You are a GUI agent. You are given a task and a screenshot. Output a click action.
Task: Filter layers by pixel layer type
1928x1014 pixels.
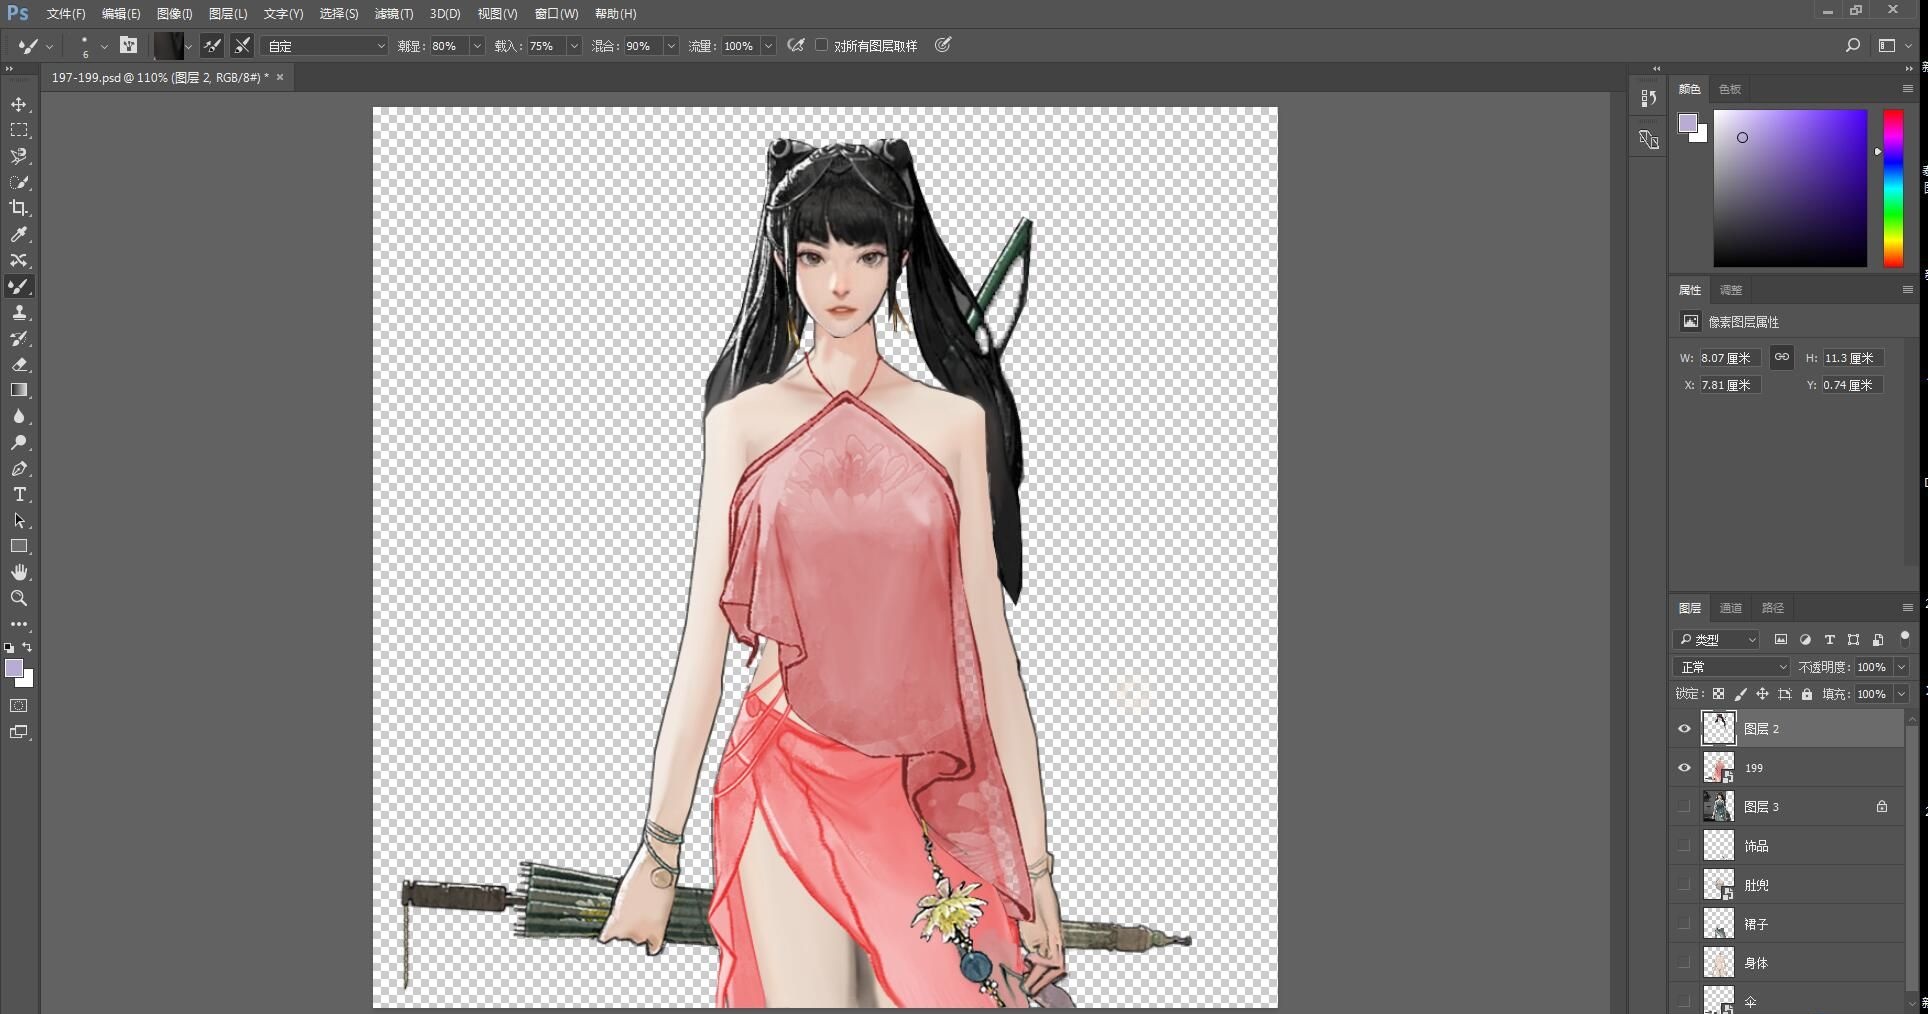pos(1781,640)
